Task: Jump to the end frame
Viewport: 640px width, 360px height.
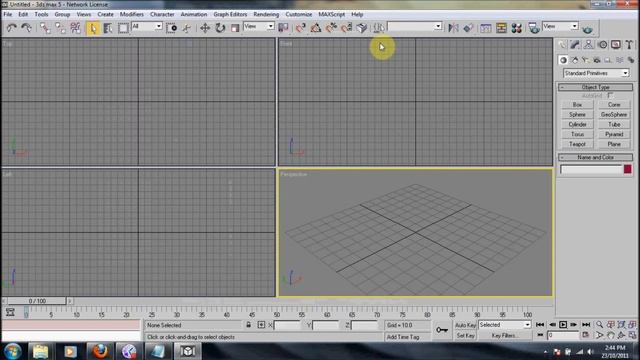Action: pyautogui.click(x=586, y=324)
